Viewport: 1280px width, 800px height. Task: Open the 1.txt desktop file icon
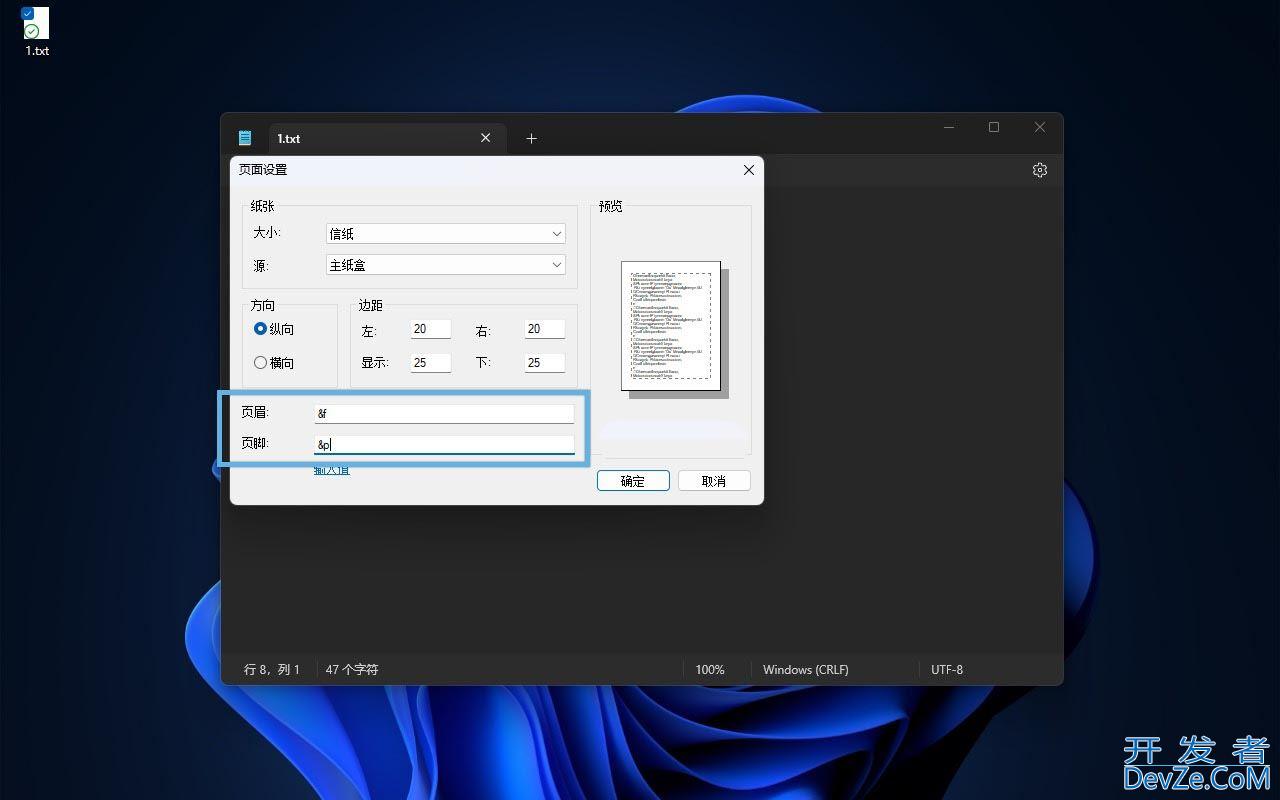[37, 32]
